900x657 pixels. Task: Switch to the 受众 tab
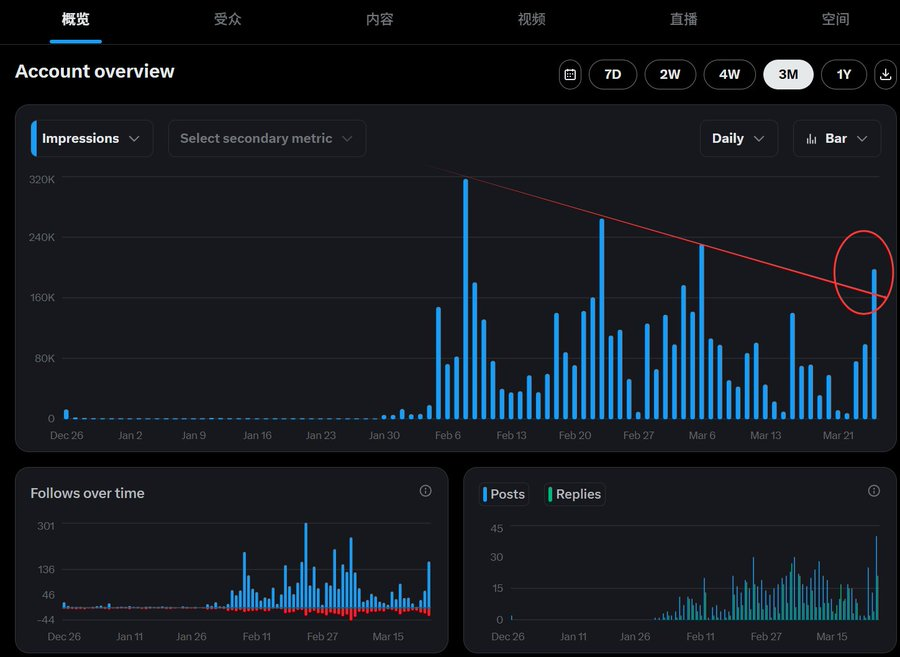(228, 20)
